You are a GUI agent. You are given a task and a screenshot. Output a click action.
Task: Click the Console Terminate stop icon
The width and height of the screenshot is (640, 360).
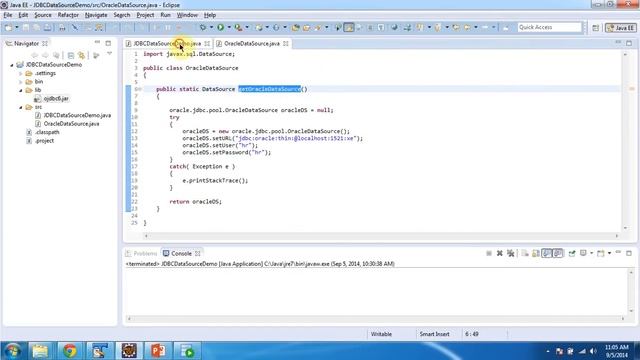pos(489,253)
